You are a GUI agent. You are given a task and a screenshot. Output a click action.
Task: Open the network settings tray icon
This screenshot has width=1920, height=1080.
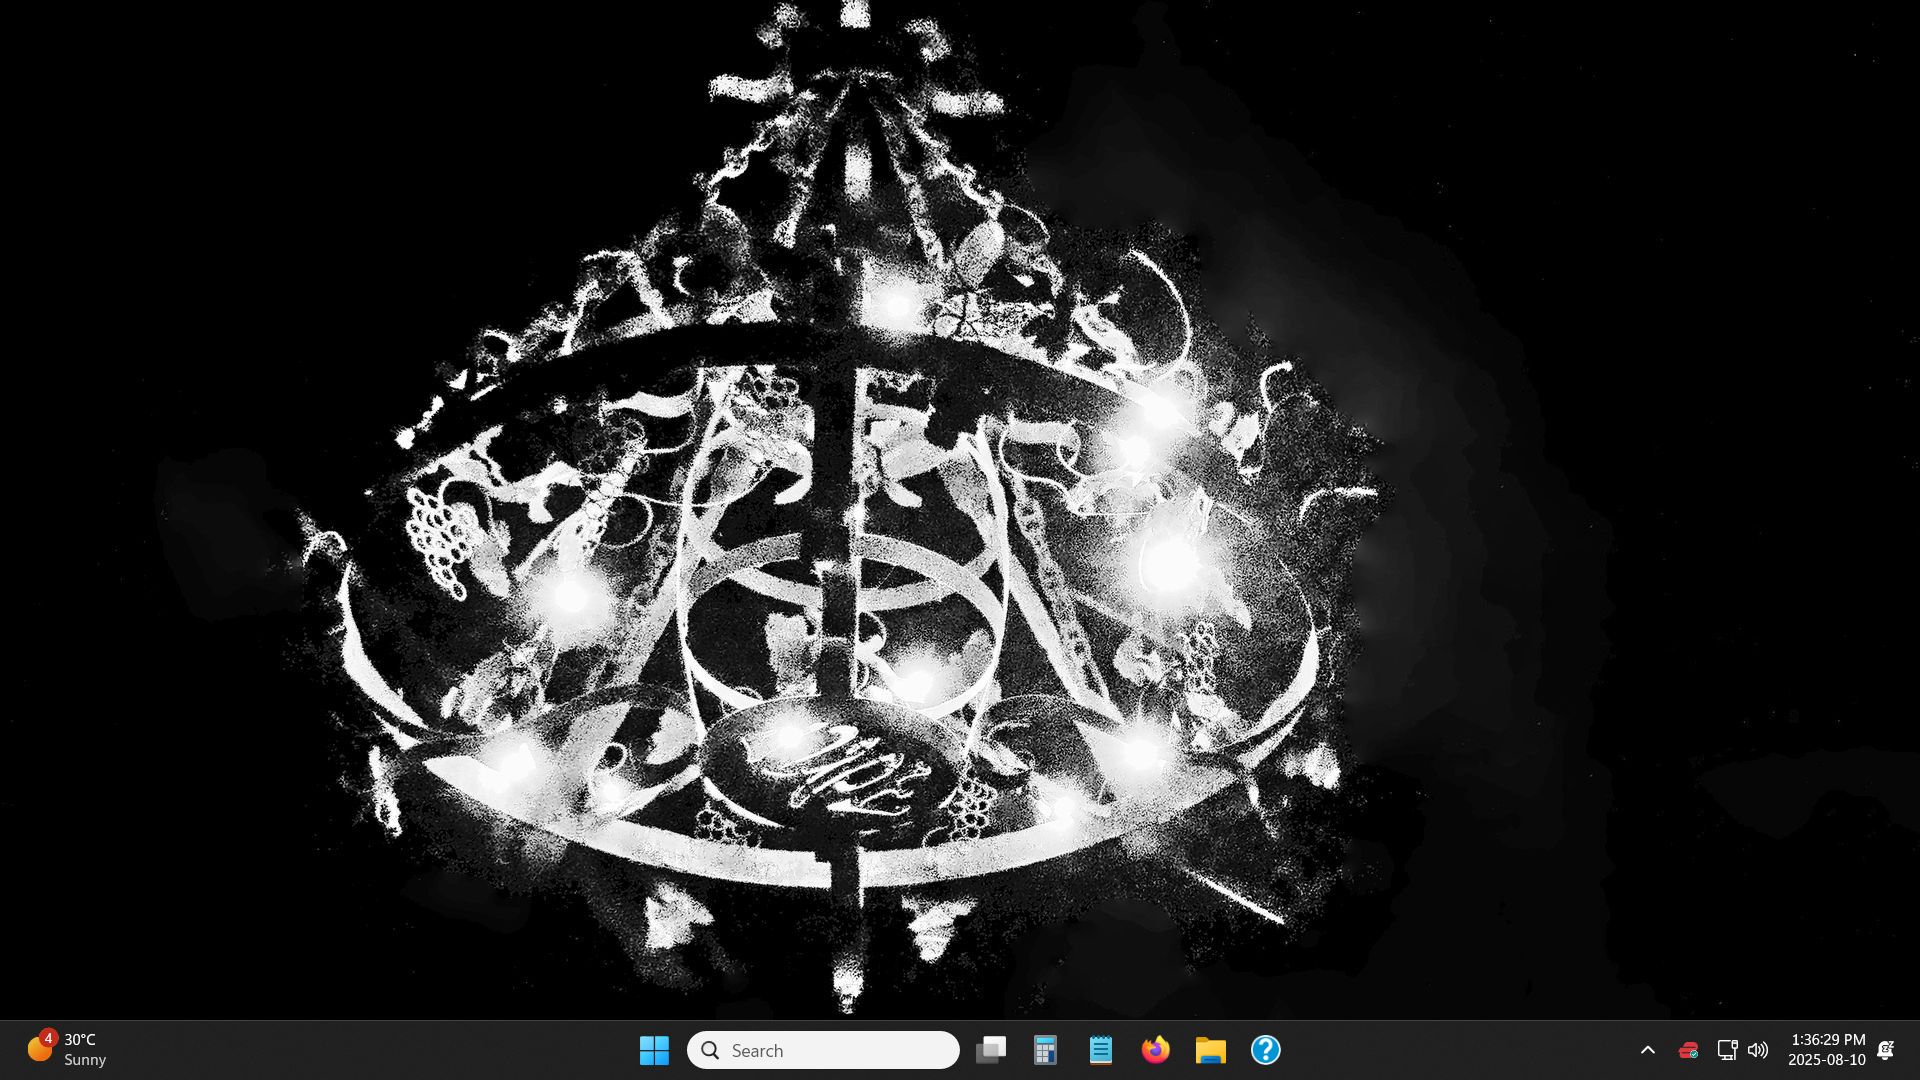point(1727,1050)
